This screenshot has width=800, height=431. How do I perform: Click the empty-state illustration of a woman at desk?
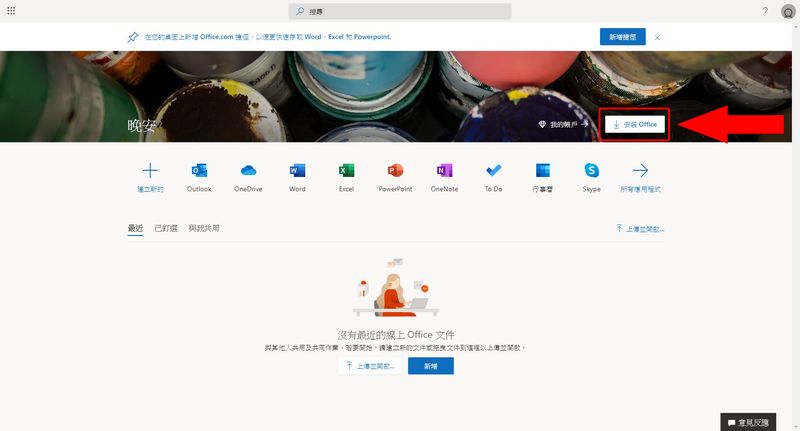click(x=396, y=287)
